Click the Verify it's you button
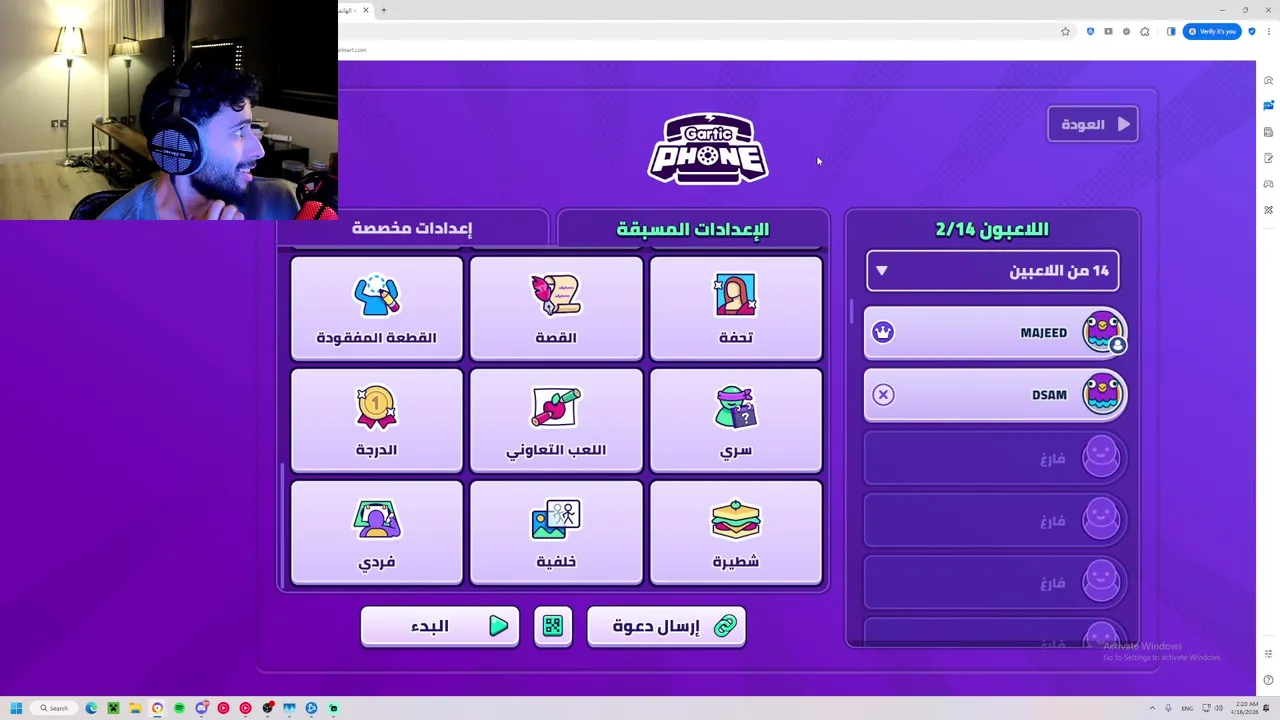Image resolution: width=1280 pixels, height=720 pixels. coord(1212,32)
